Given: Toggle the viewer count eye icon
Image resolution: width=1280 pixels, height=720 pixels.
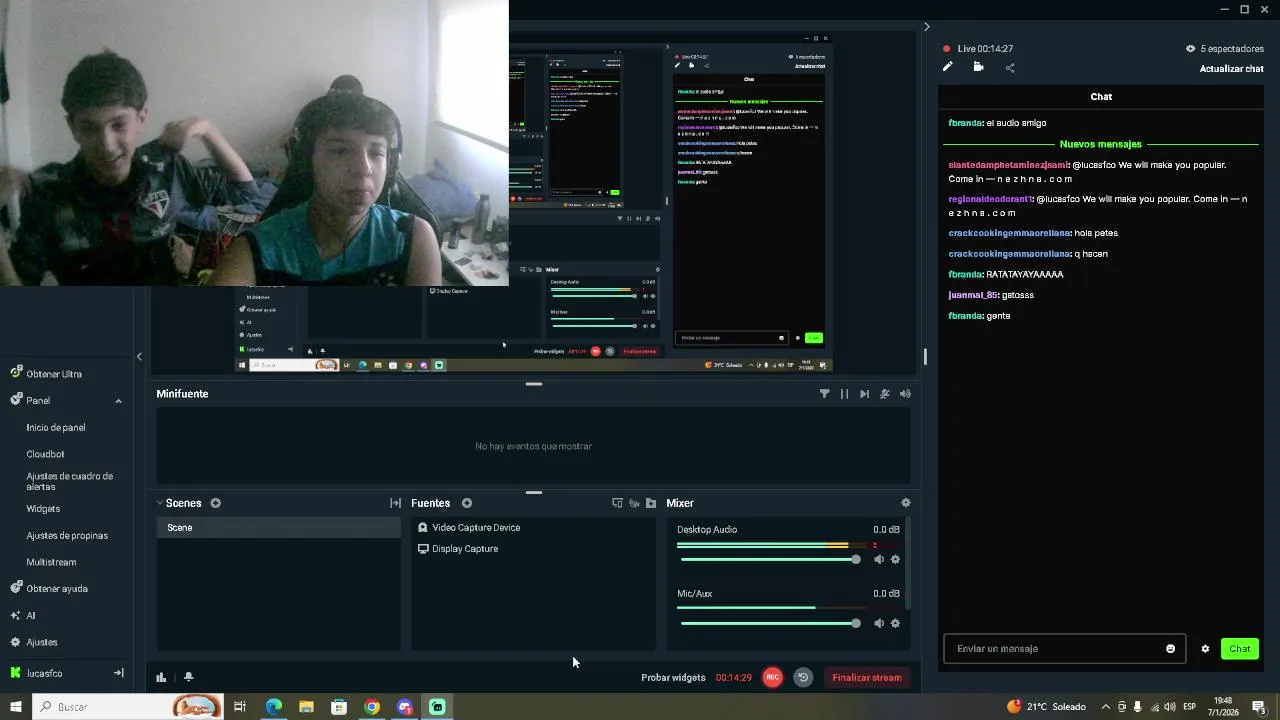Looking at the screenshot, I should pyautogui.click(x=1190, y=48).
